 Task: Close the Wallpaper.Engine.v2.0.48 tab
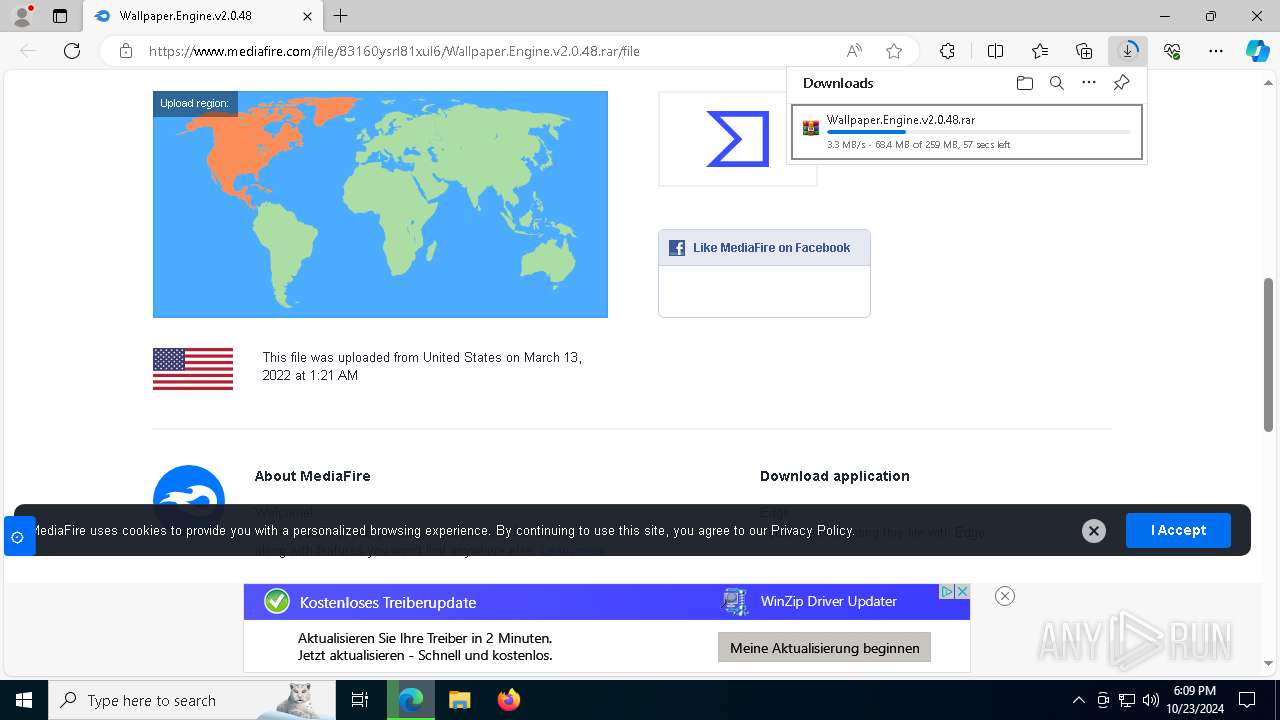coord(307,16)
